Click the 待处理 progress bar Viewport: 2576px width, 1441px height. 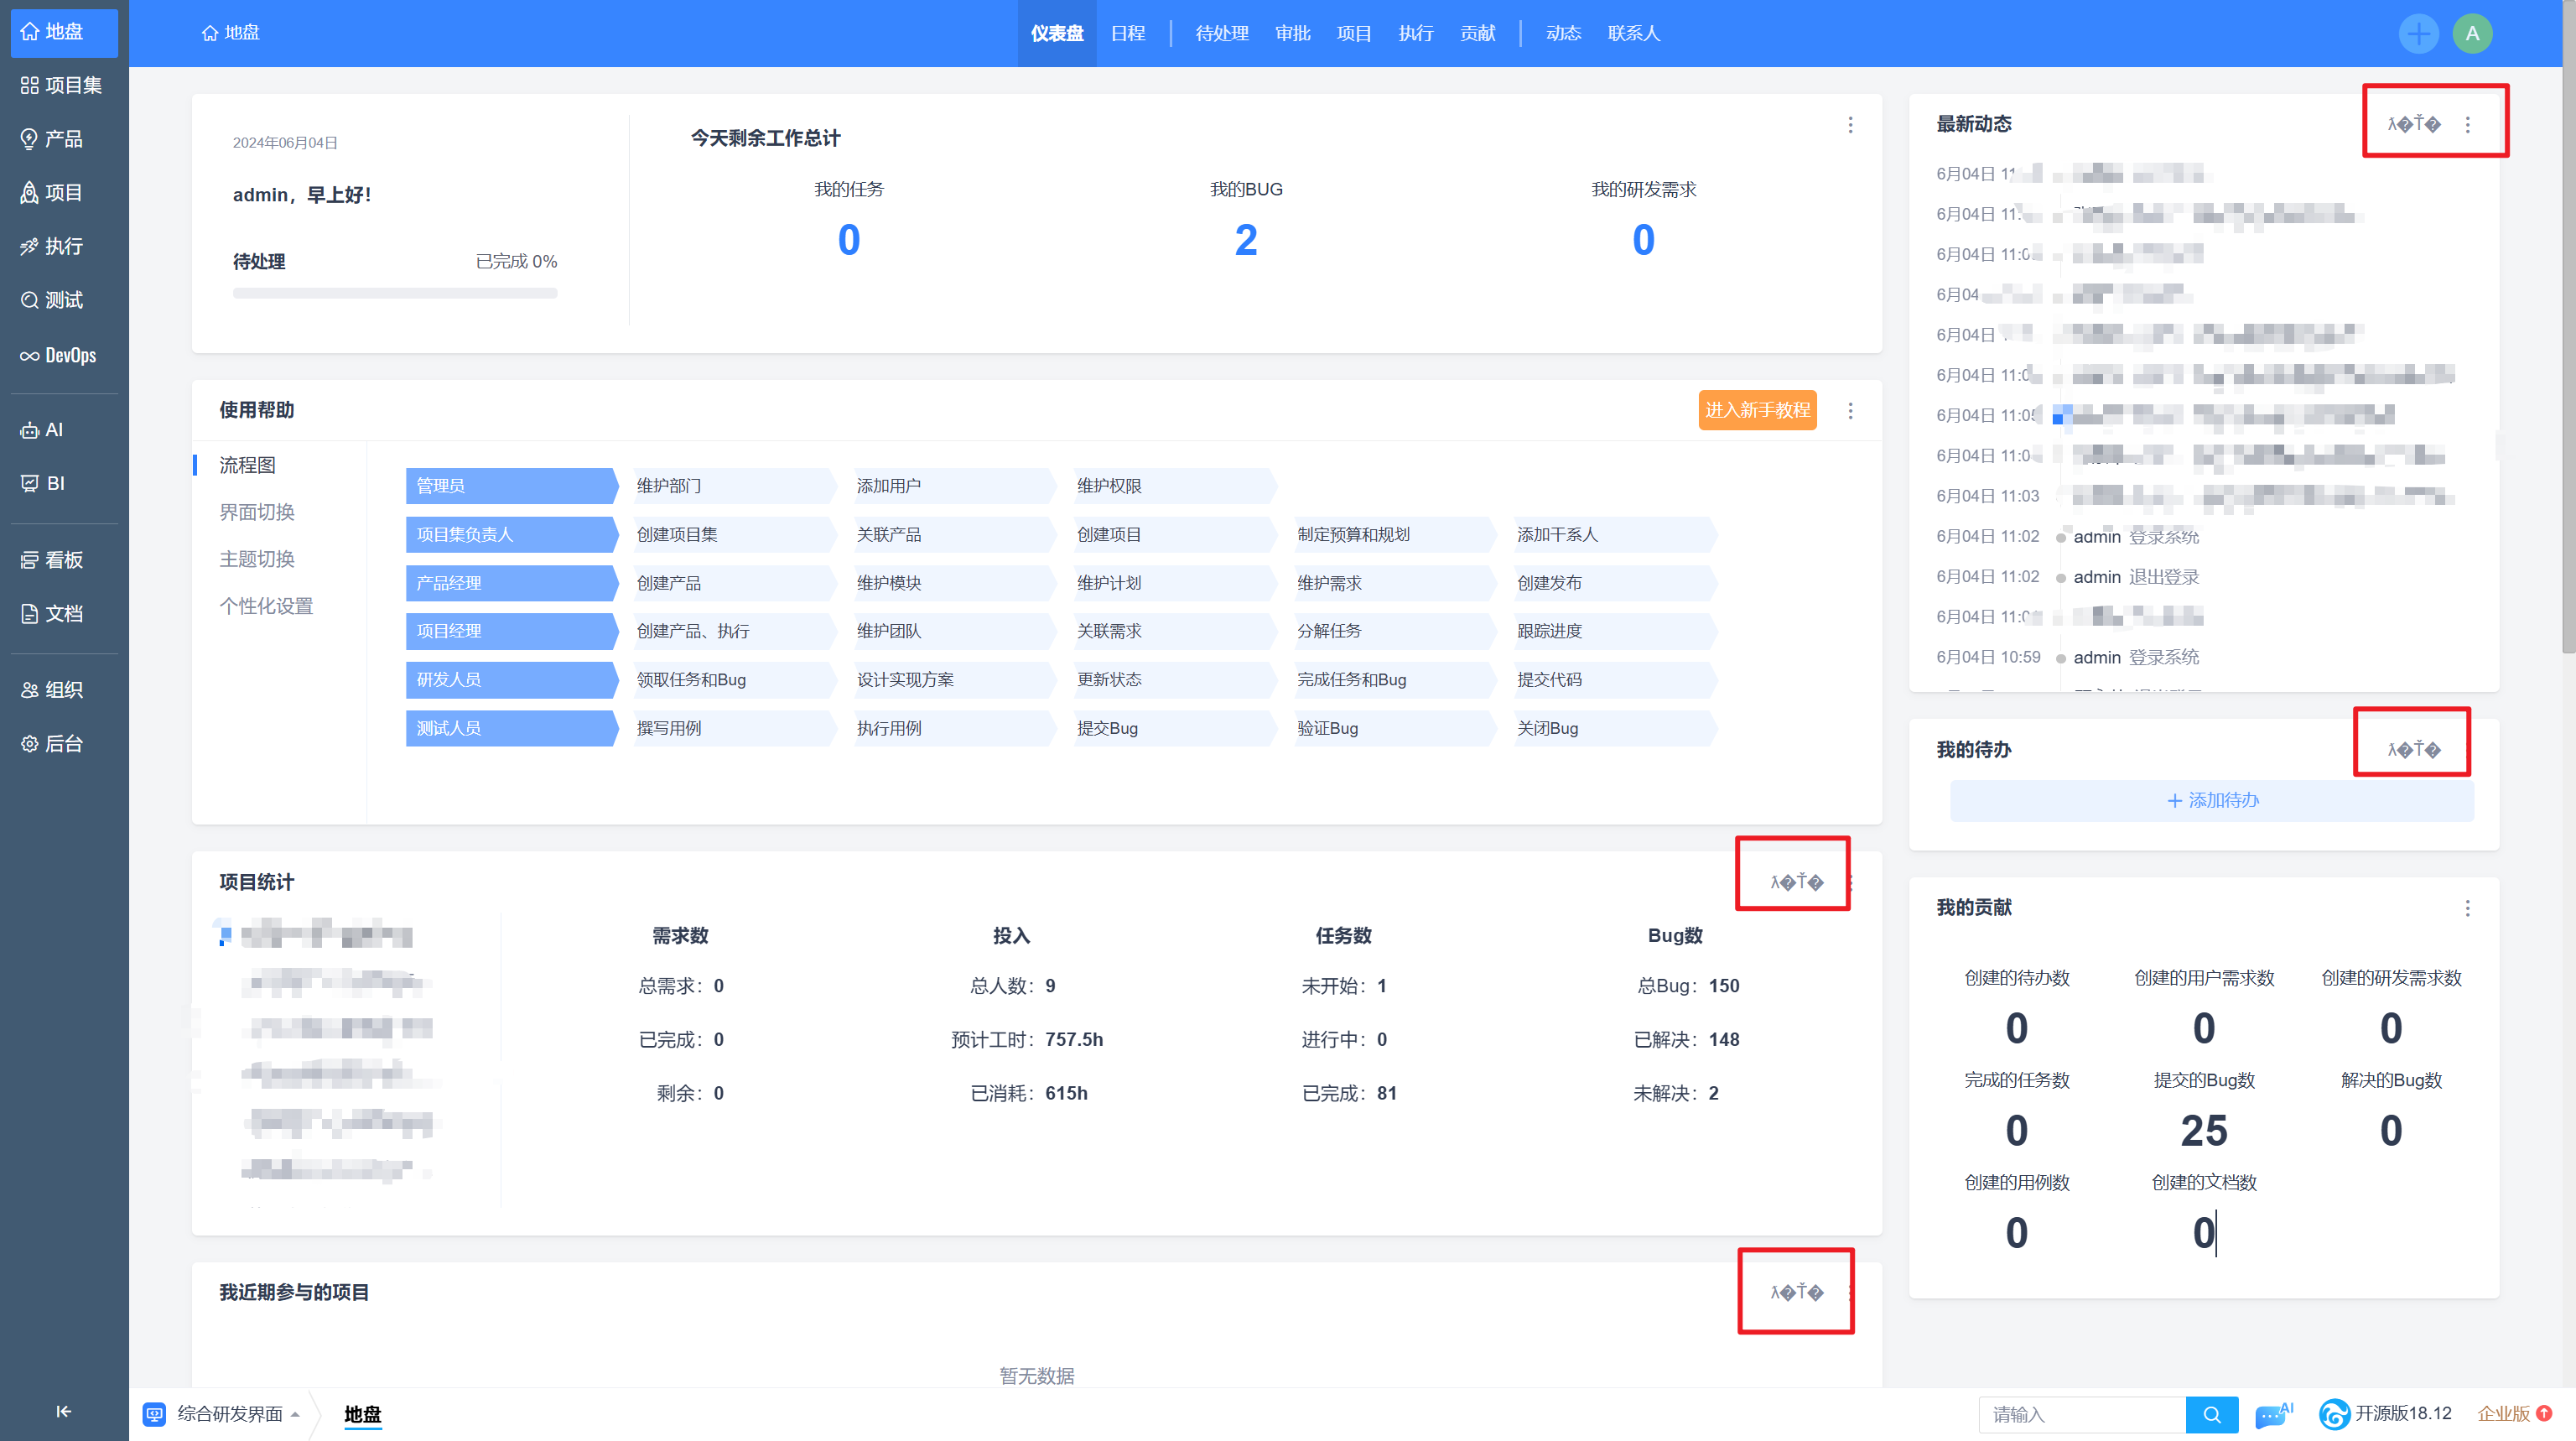(395, 293)
